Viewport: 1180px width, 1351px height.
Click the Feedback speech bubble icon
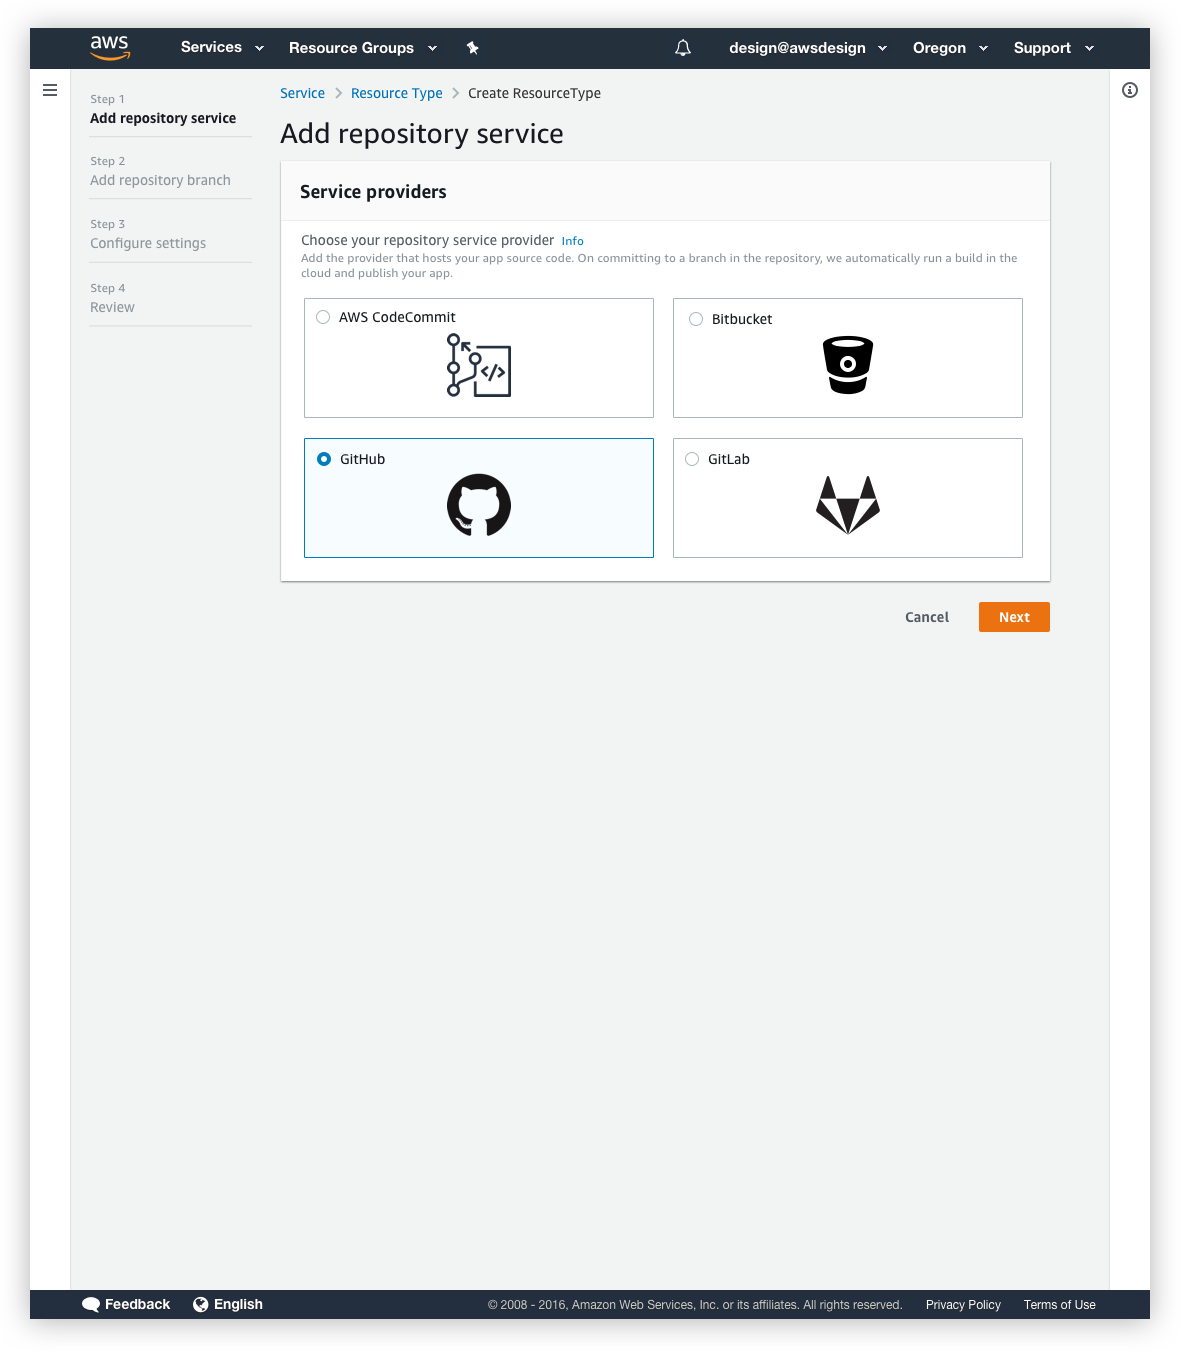click(91, 1305)
